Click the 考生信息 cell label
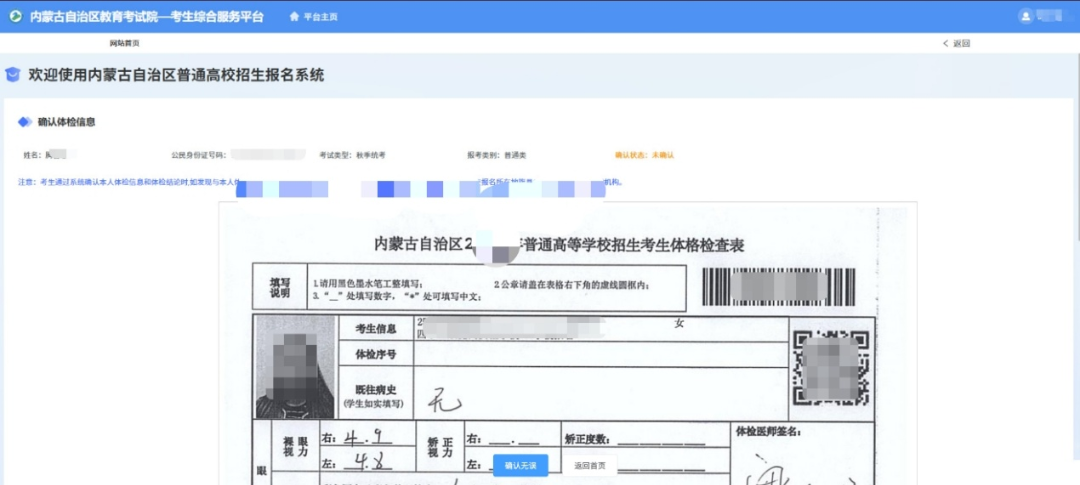 point(375,329)
